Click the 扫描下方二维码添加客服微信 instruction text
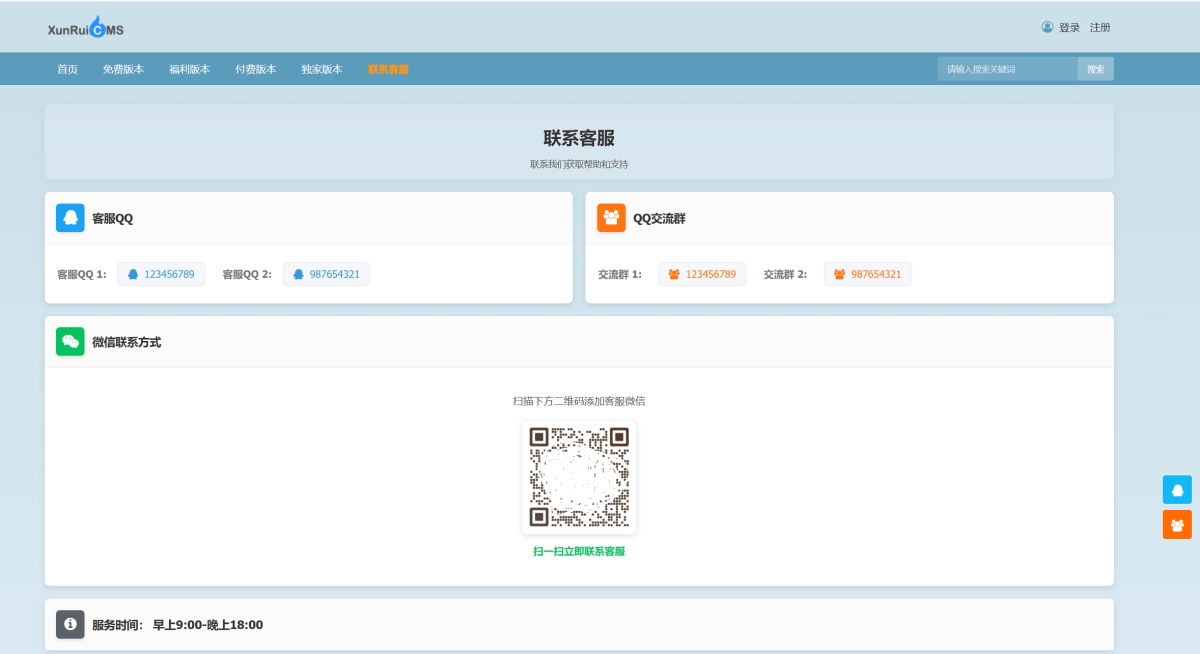 pyautogui.click(x=579, y=401)
